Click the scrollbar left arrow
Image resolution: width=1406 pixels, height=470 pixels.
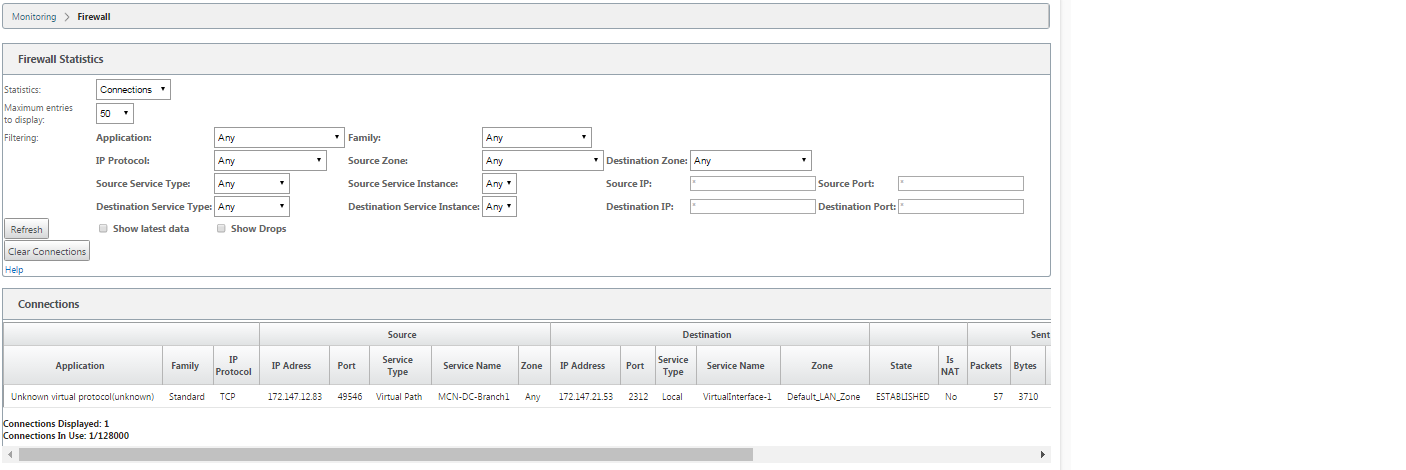tap(10, 454)
